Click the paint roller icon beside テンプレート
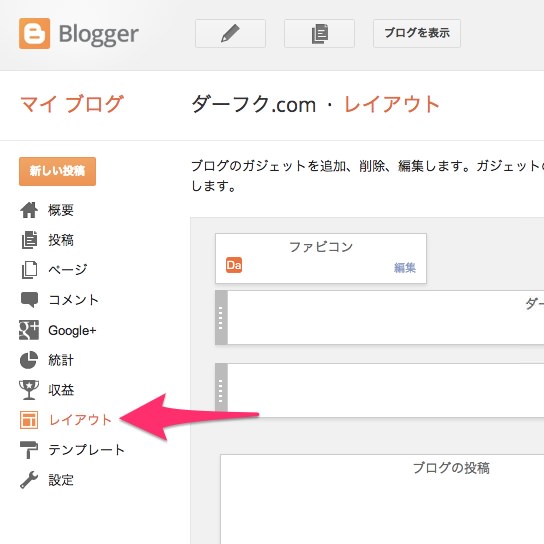Viewport: 544px width, 544px height. coord(29,450)
